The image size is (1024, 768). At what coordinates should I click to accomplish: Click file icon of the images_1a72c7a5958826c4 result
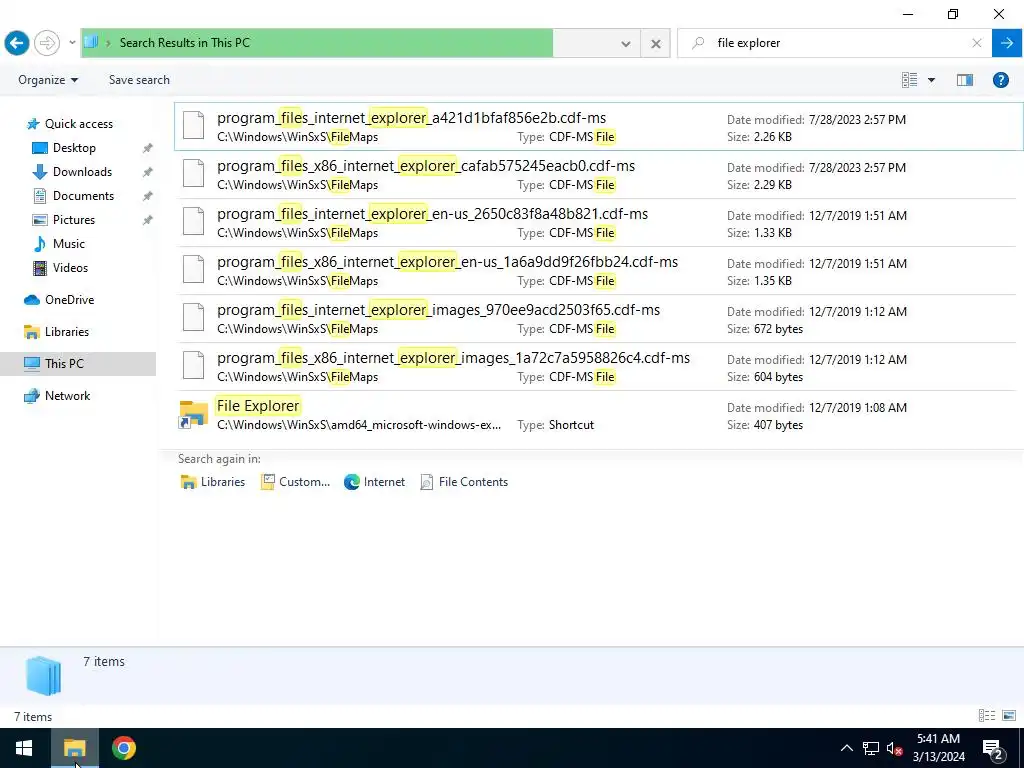pyautogui.click(x=193, y=365)
